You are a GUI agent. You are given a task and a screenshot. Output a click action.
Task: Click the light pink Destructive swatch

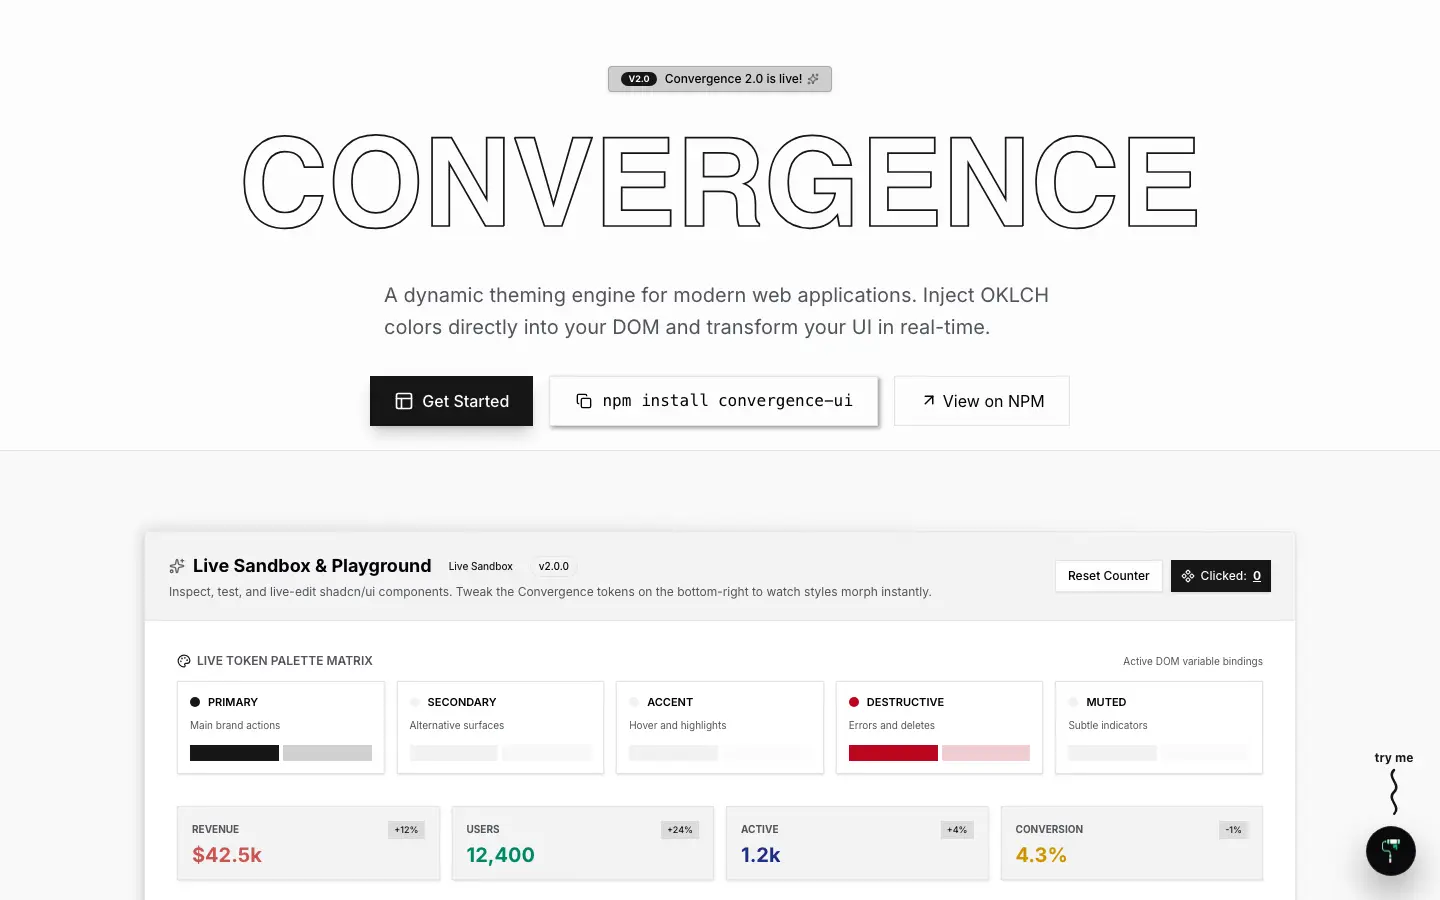pos(986,753)
